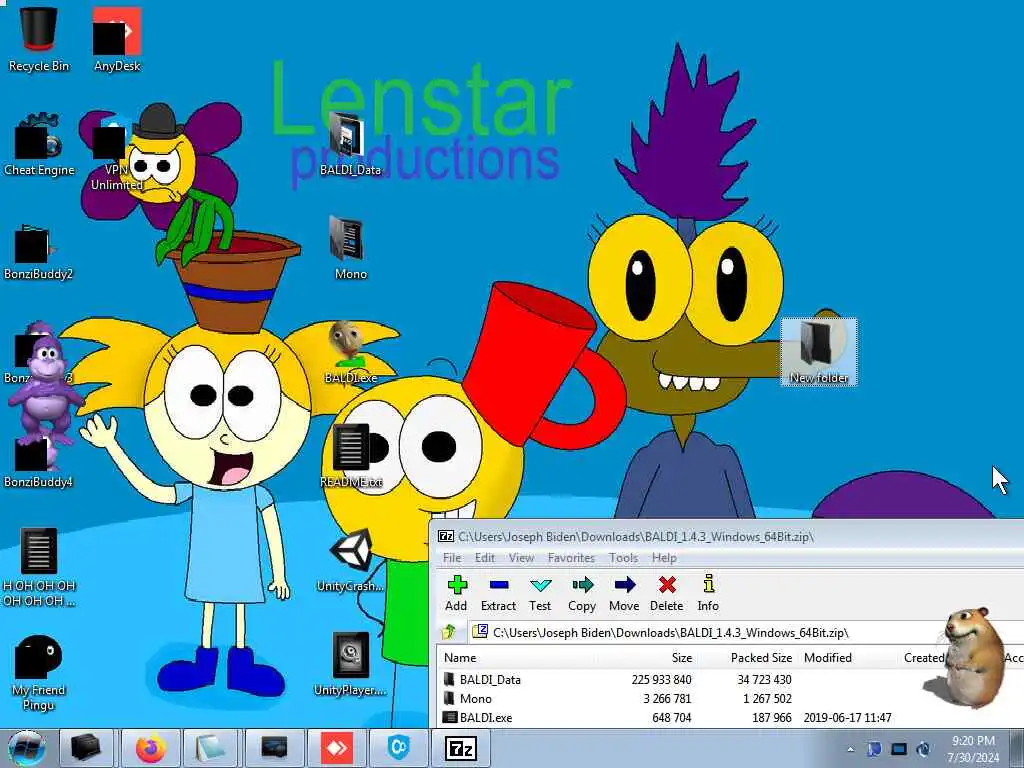Select the UnityPlayer desktop file
This screenshot has width=1024, height=768.
tap(351, 665)
